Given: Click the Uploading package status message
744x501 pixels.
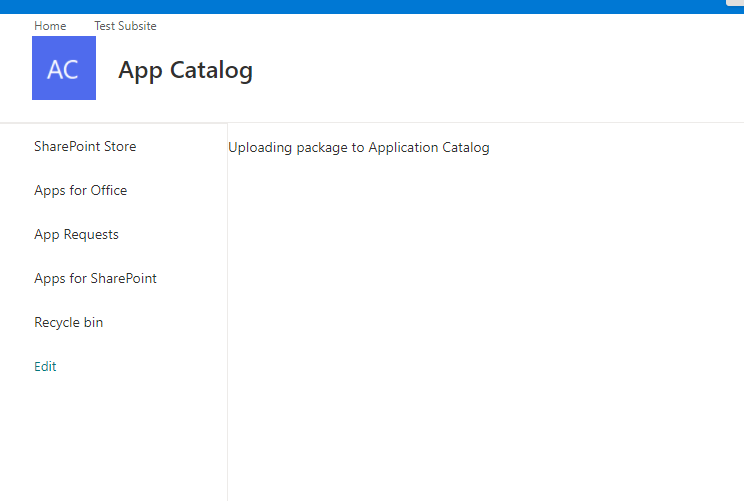Looking at the screenshot, I should click(358, 148).
